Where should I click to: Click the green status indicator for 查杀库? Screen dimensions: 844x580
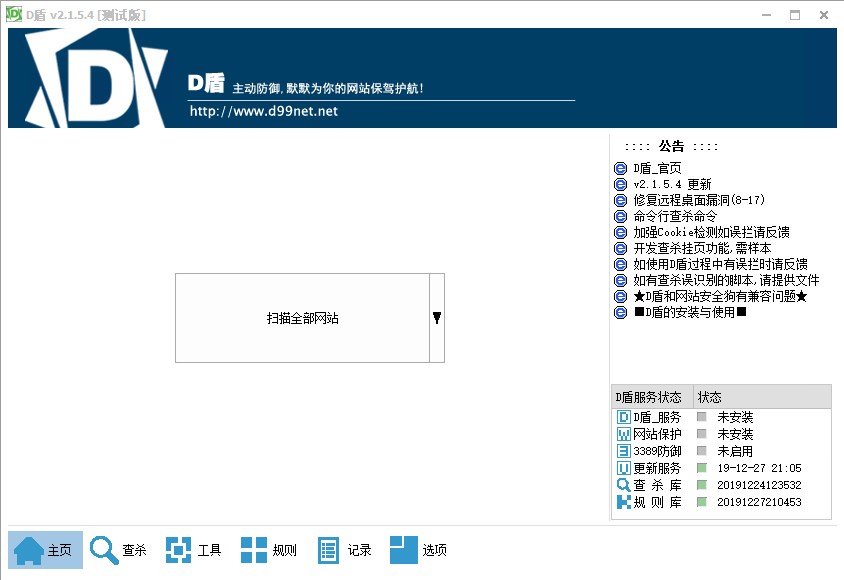pyautogui.click(x=701, y=485)
